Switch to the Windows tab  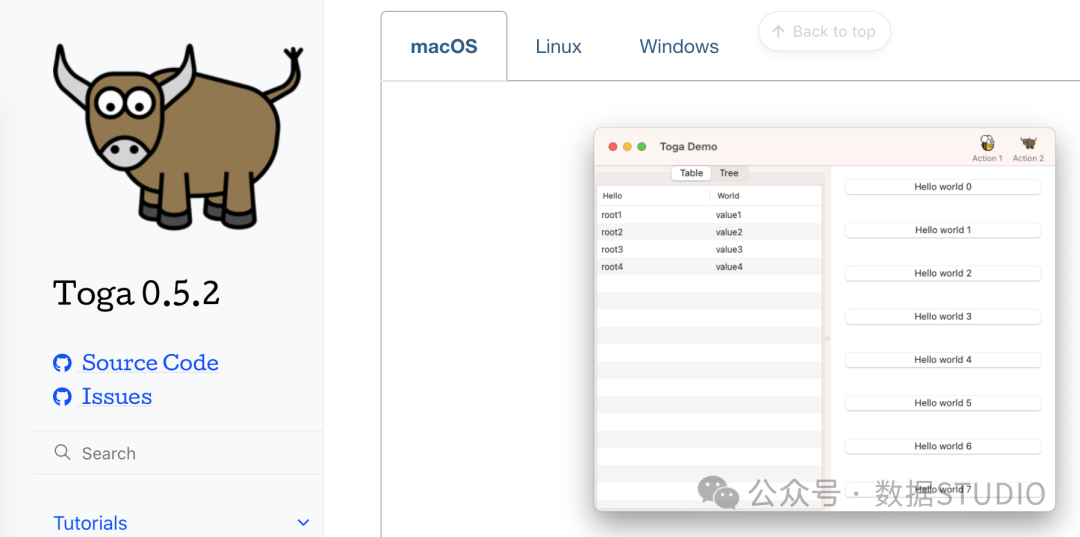[x=679, y=46]
